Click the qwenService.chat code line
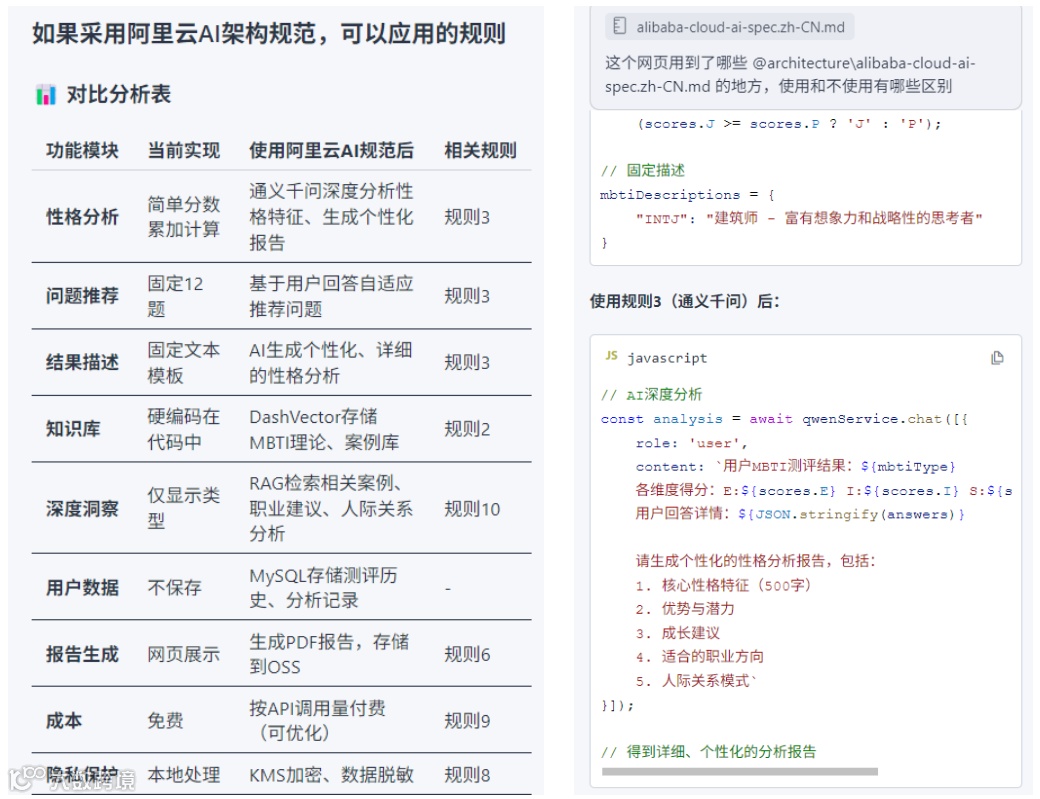 784,419
